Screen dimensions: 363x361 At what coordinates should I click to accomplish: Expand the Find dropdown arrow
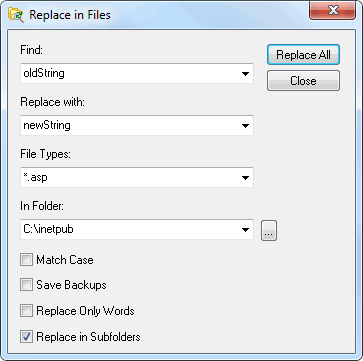pyautogui.click(x=245, y=74)
